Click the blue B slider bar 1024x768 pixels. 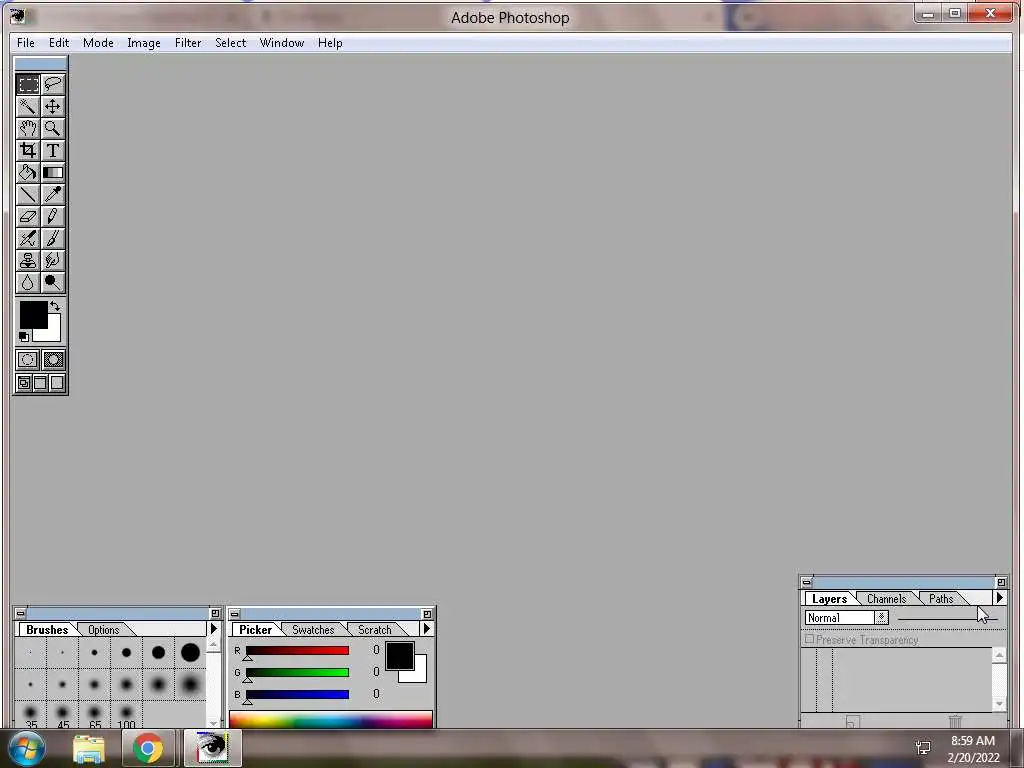[x=297, y=694]
